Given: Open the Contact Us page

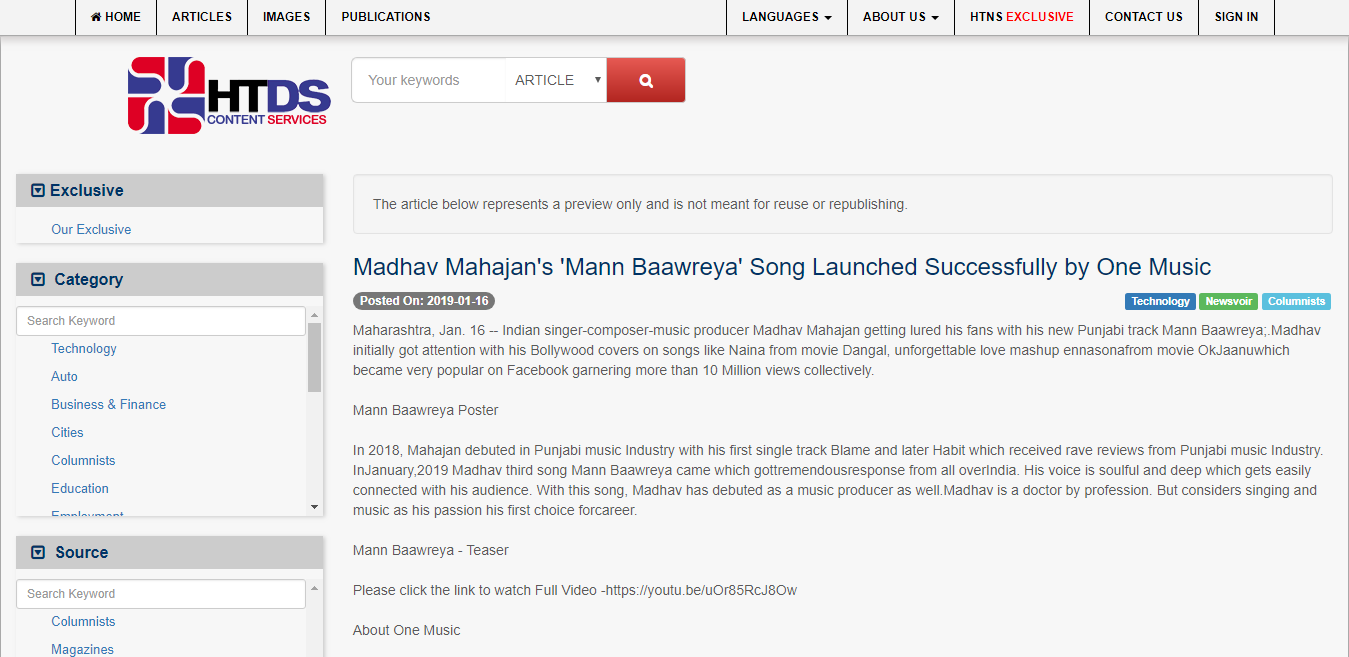Looking at the screenshot, I should coord(1144,17).
